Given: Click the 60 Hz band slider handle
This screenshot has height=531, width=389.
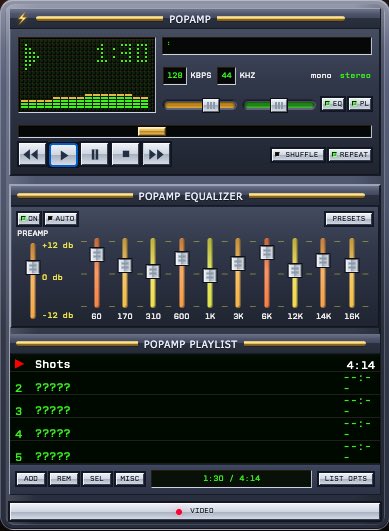Looking at the screenshot, I should (x=97, y=255).
